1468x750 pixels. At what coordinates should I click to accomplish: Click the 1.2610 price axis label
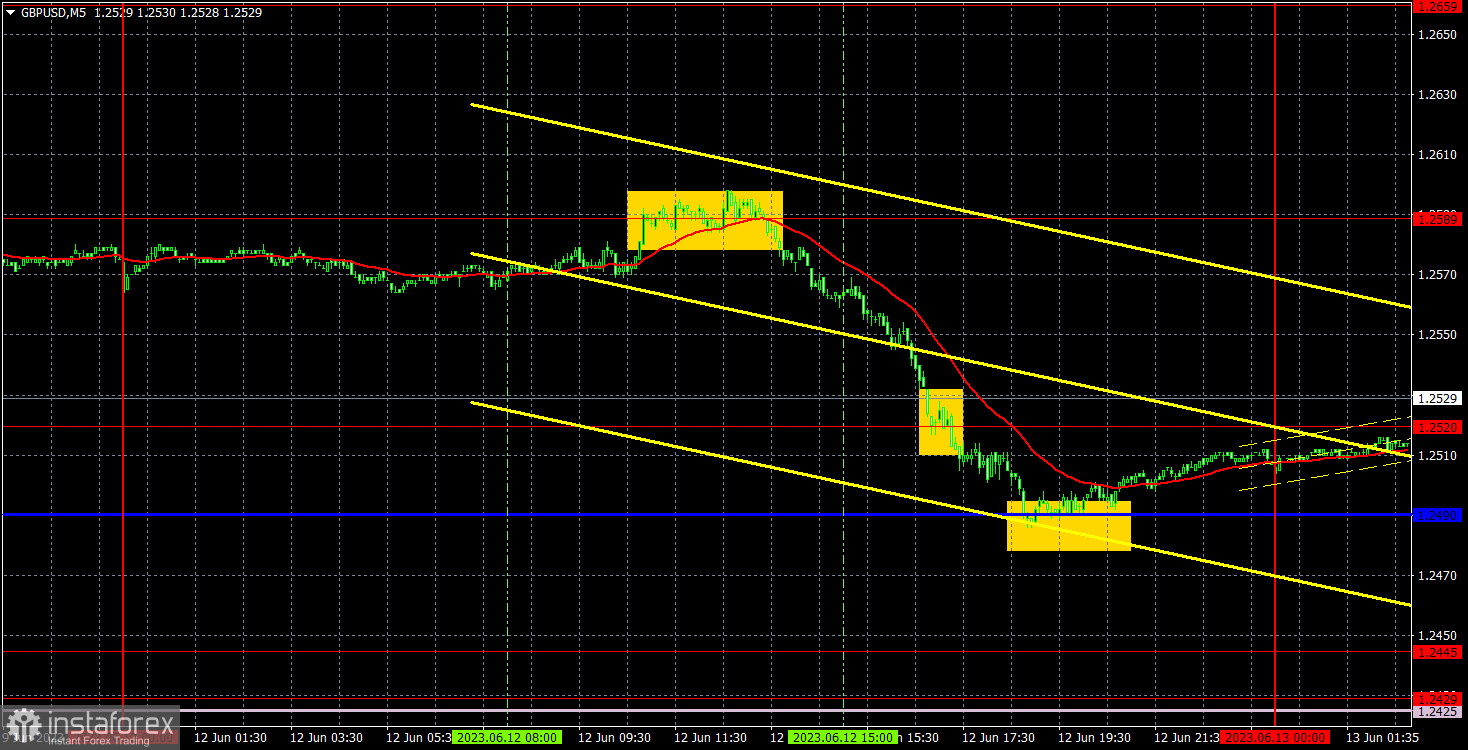click(x=1436, y=155)
